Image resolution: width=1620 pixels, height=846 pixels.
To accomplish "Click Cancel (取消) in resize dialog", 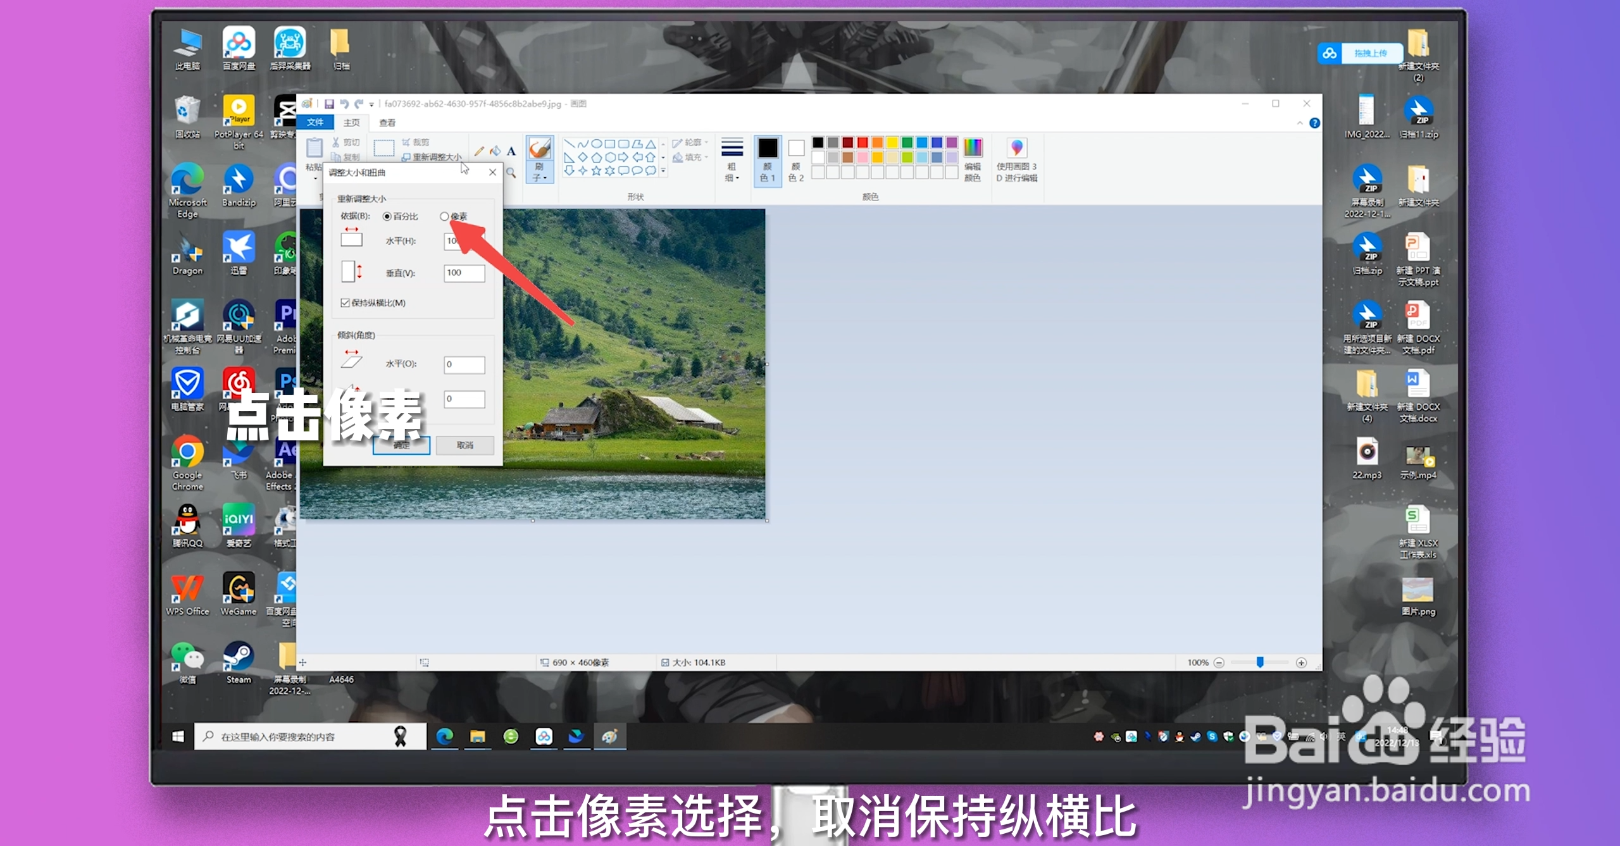I will tap(465, 445).
